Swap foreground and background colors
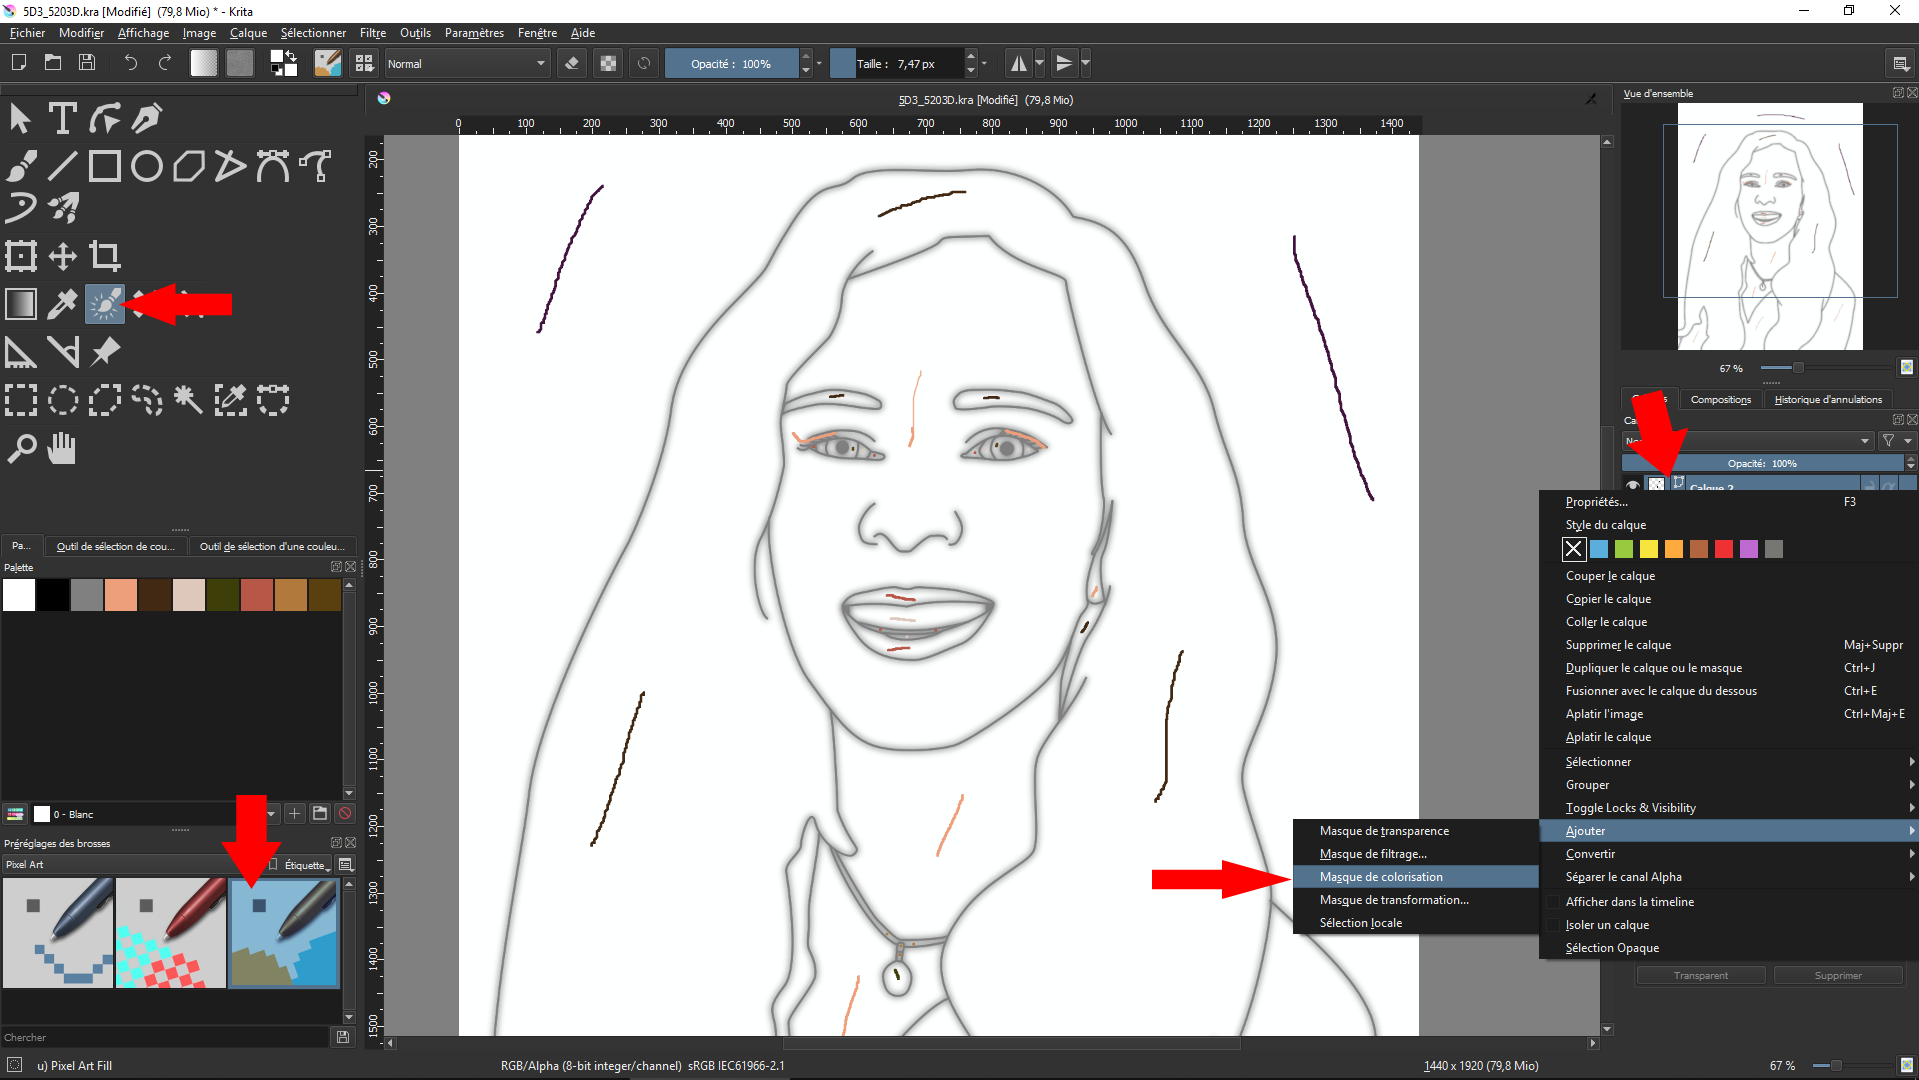The image size is (1919, 1080). (291, 55)
